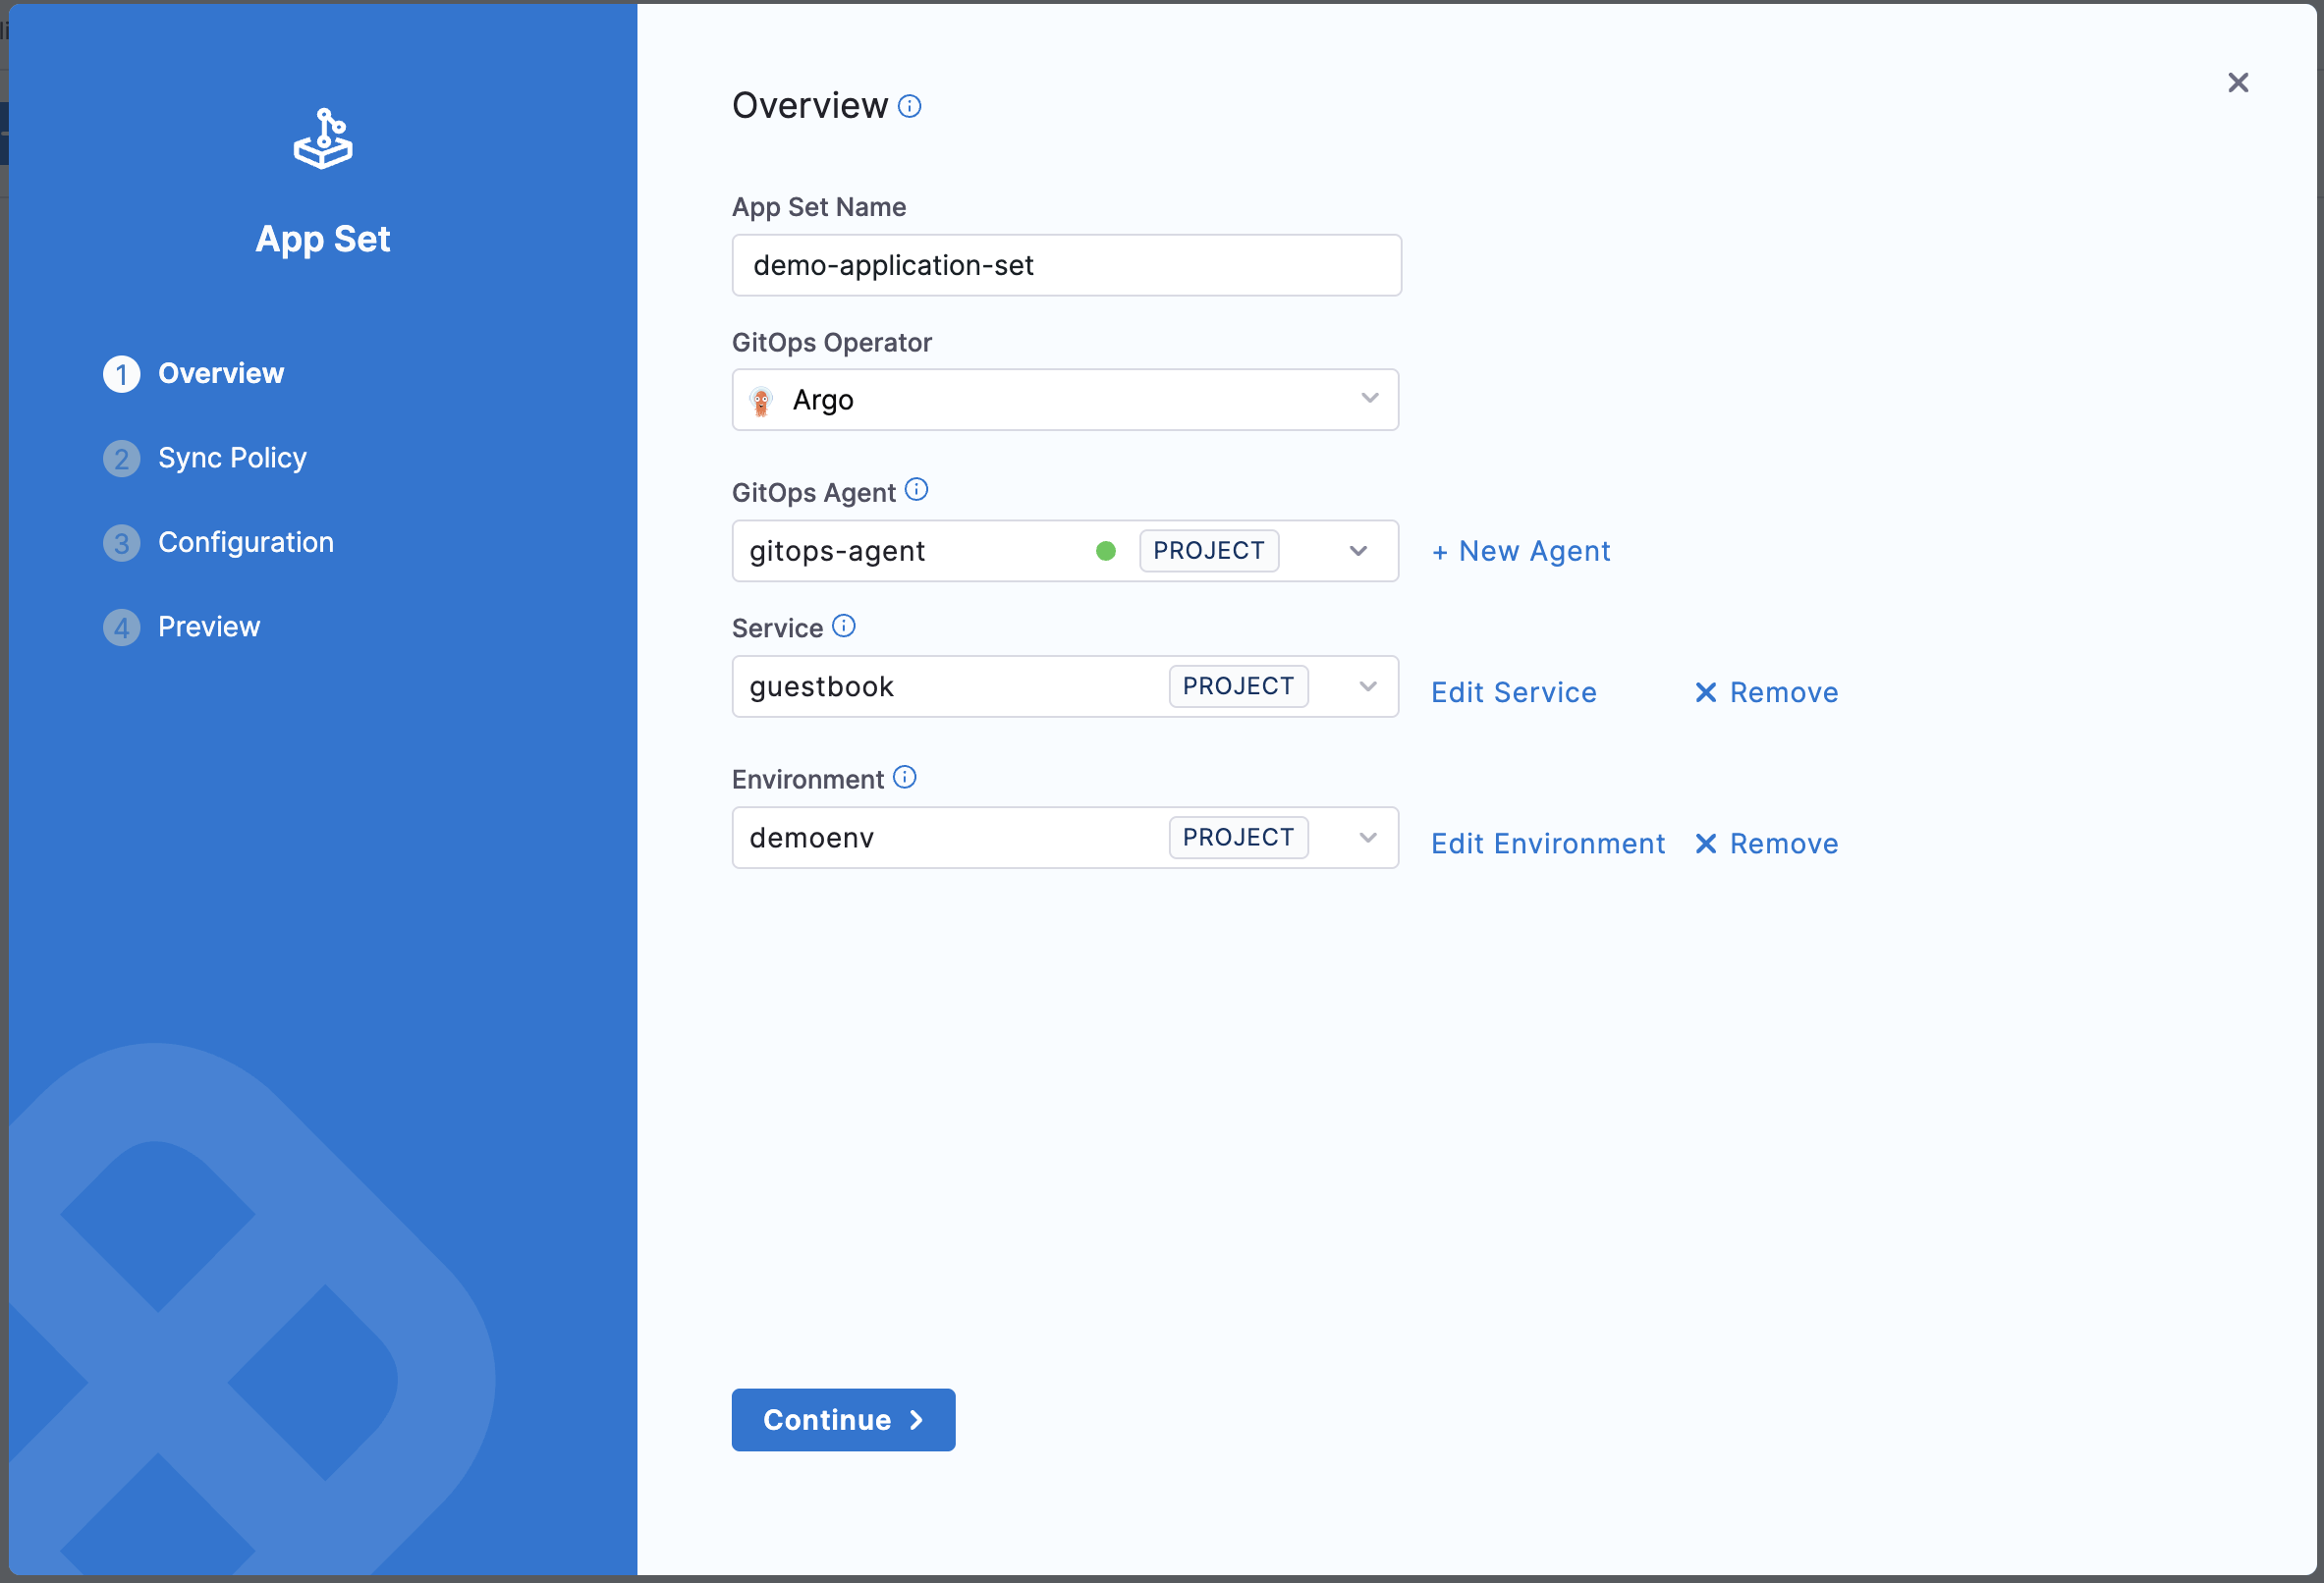This screenshot has width=2324, height=1583.
Task: Expand the Service guestbook dropdown
Action: pyautogui.click(x=1367, y=687)
